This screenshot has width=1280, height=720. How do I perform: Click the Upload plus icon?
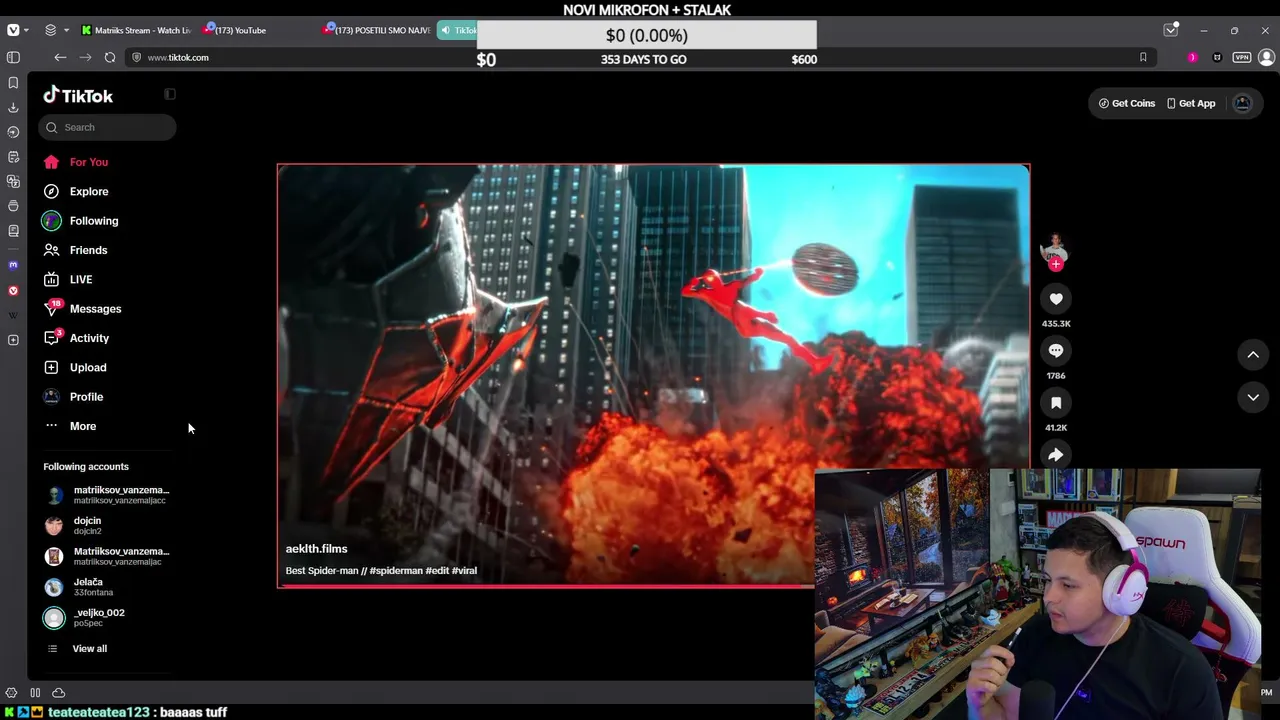(51, 368)
